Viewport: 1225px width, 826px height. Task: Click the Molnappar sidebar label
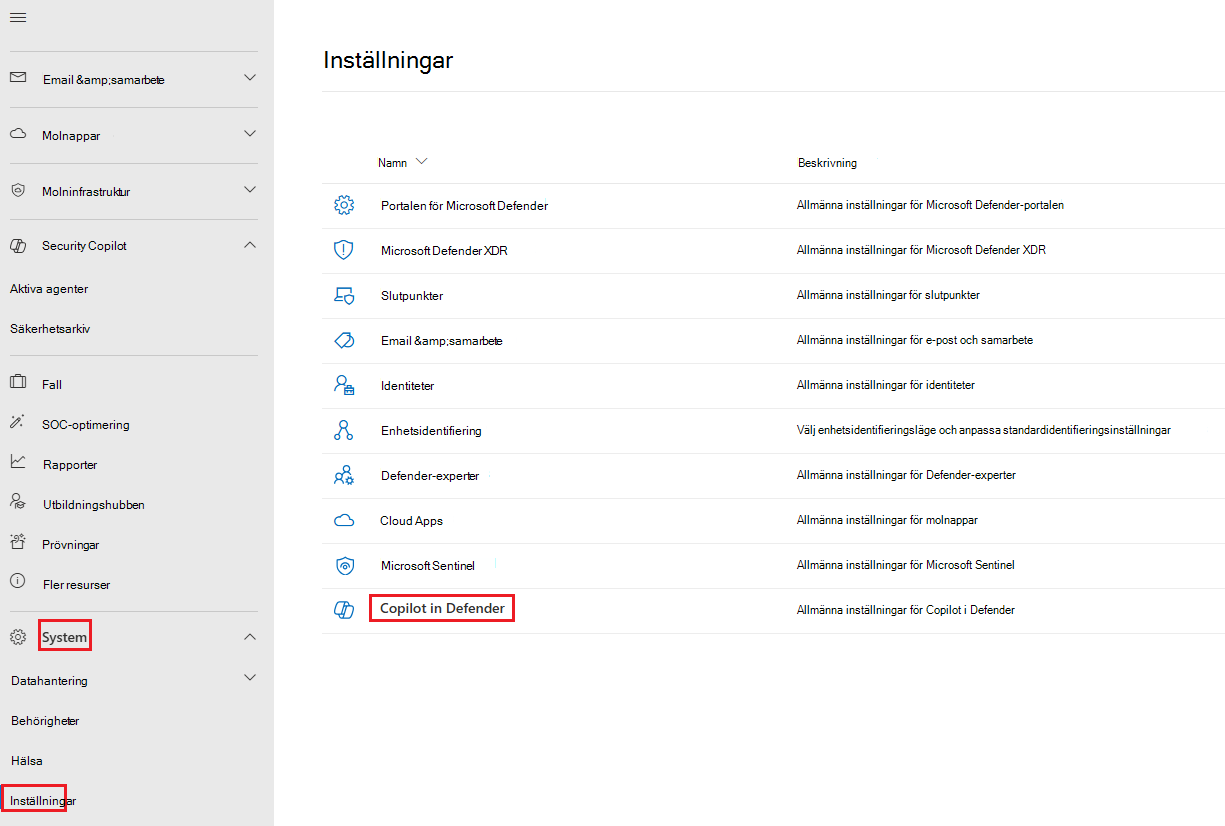pos(71,136)
